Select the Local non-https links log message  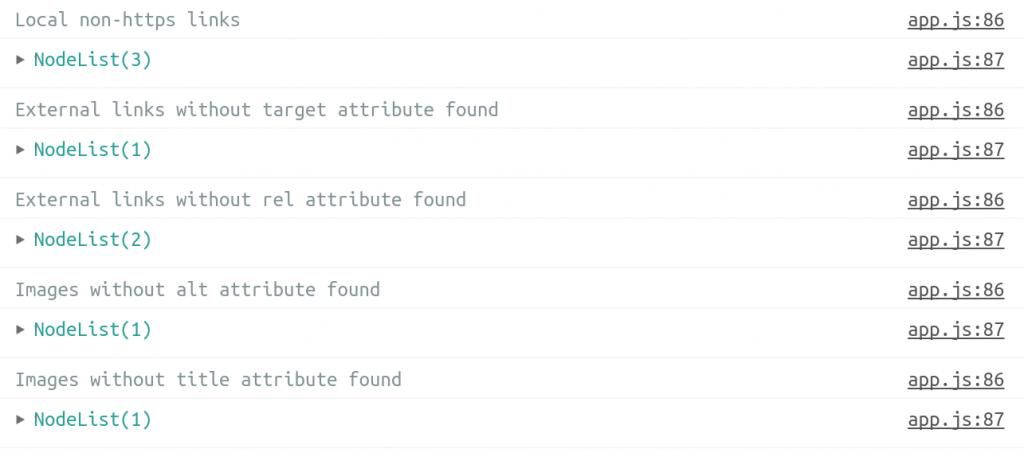pos(128,20)
